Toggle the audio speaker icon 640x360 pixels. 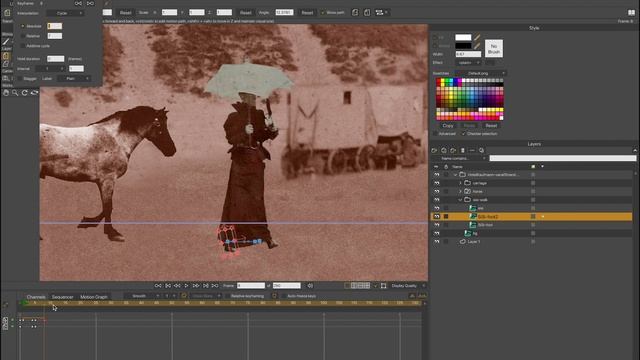[x=310, y=286]
